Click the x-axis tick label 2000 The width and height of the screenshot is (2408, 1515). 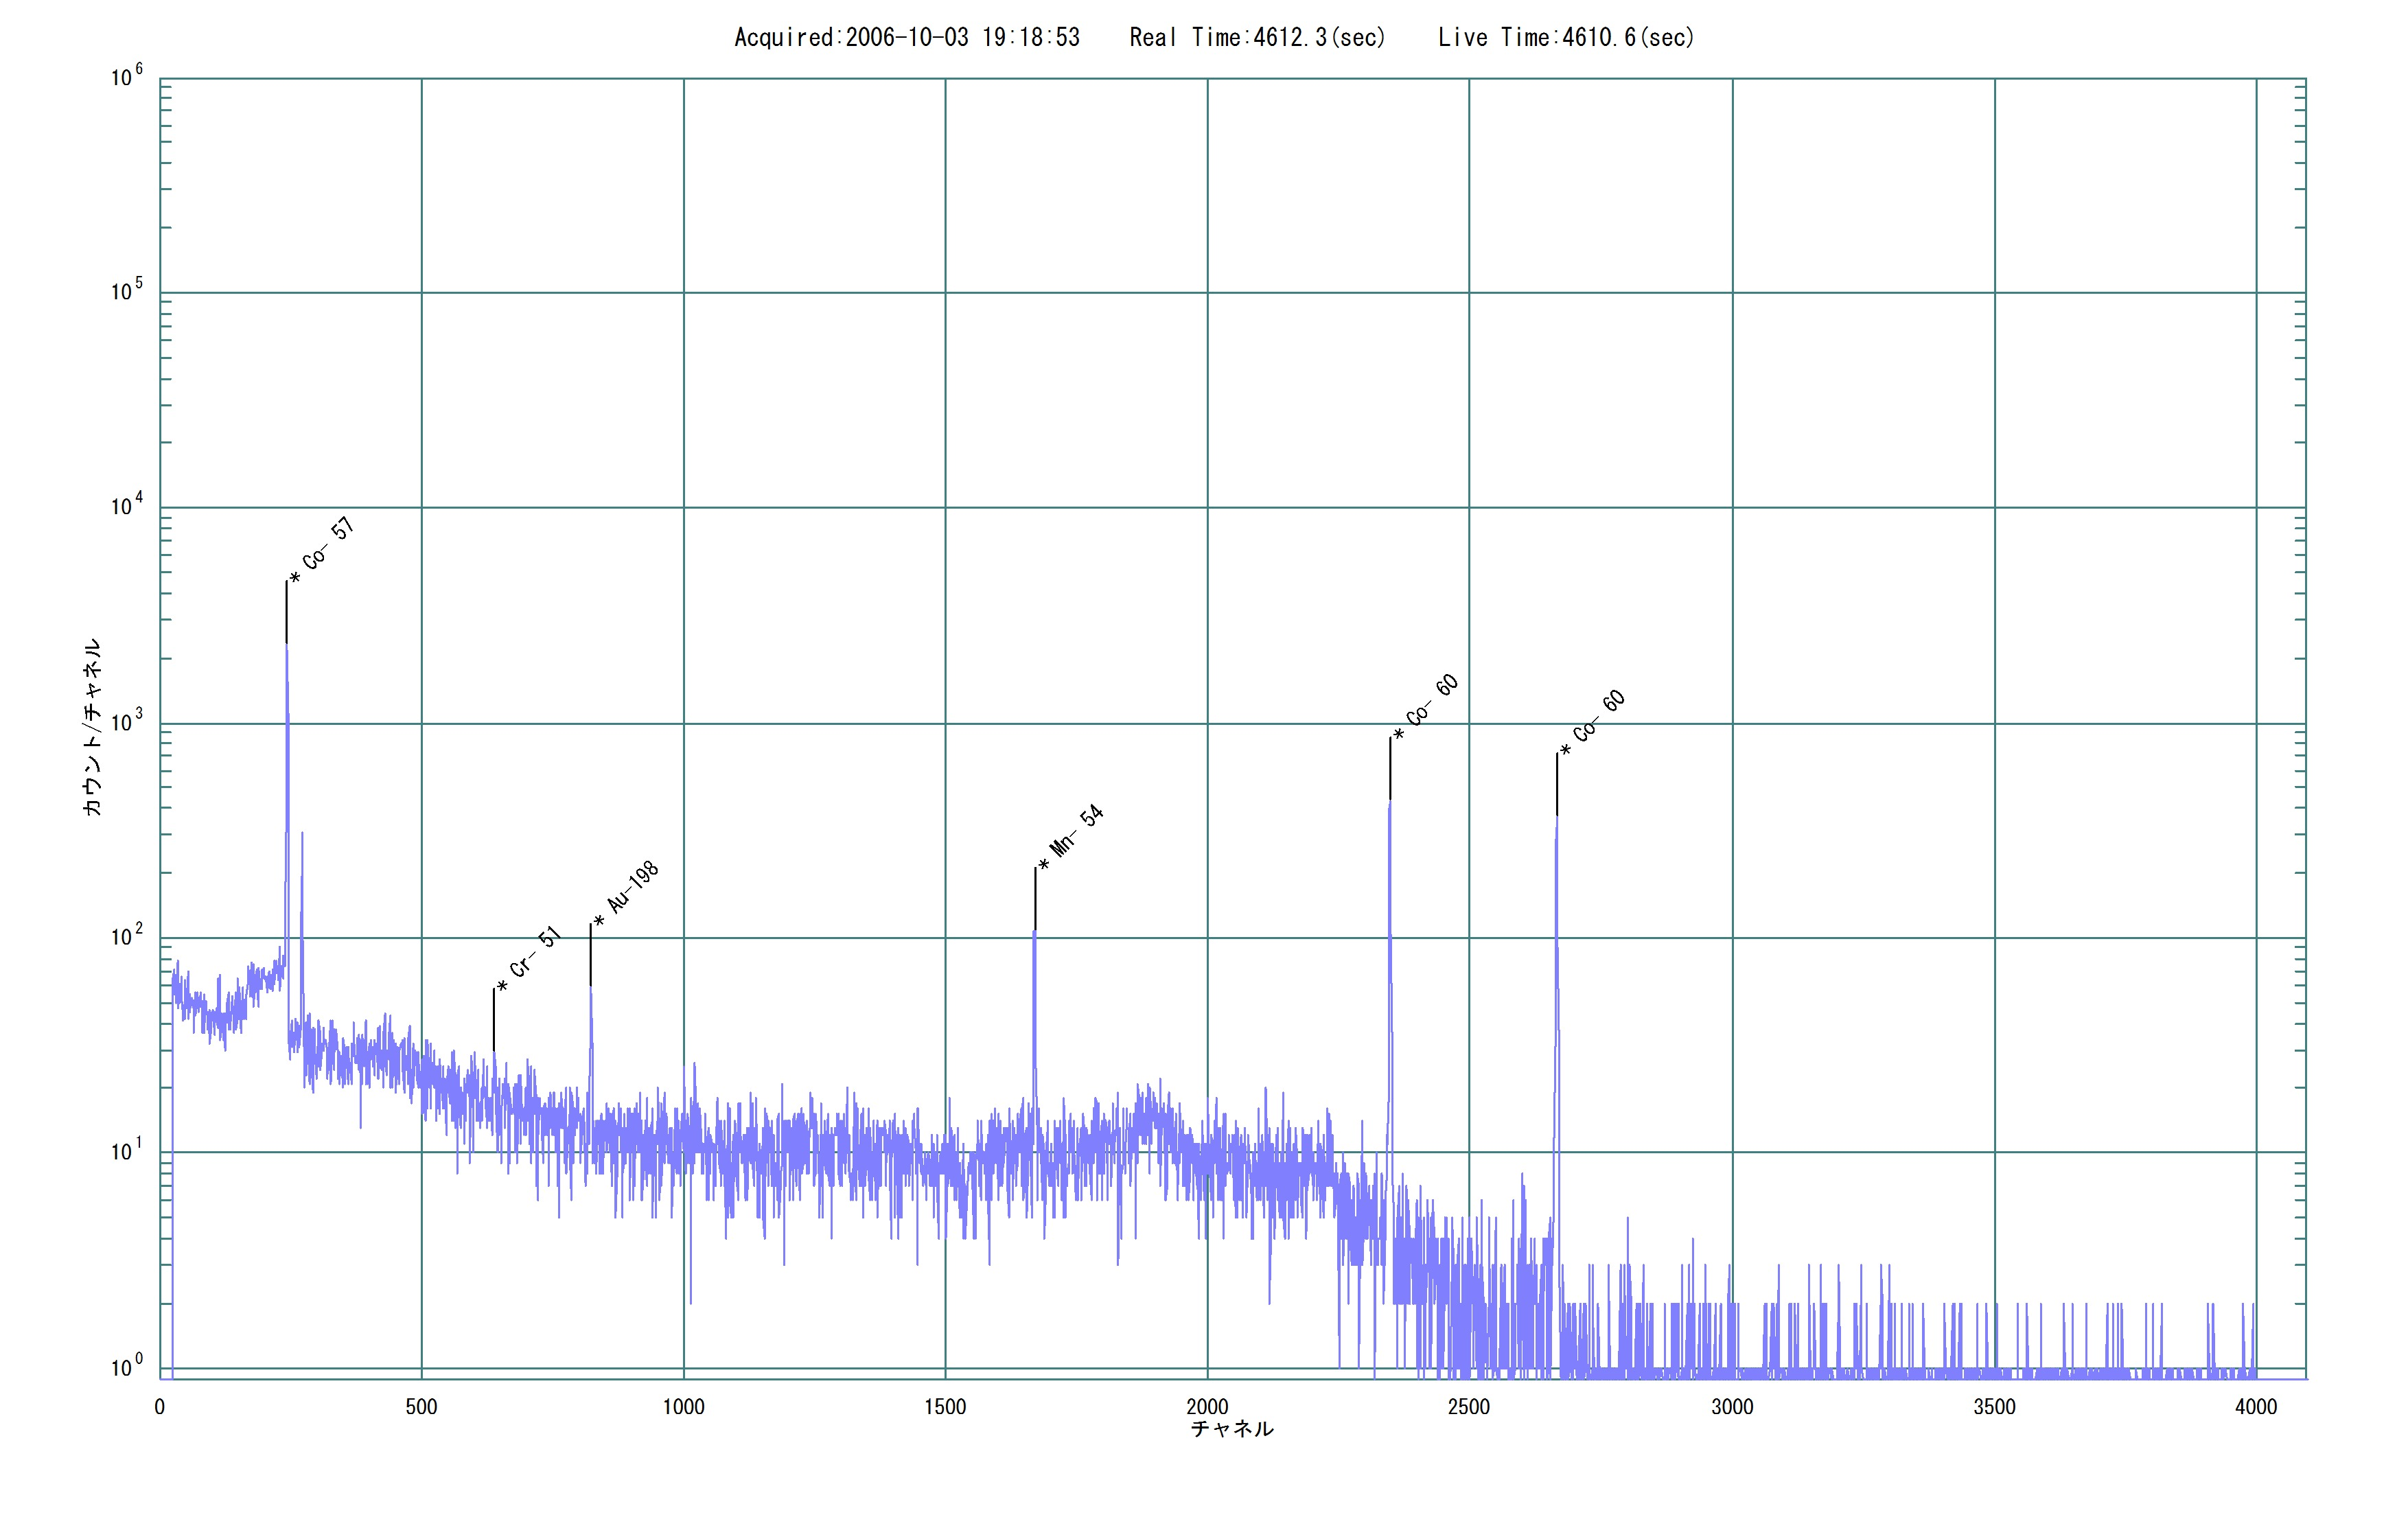point(1207,1407)
